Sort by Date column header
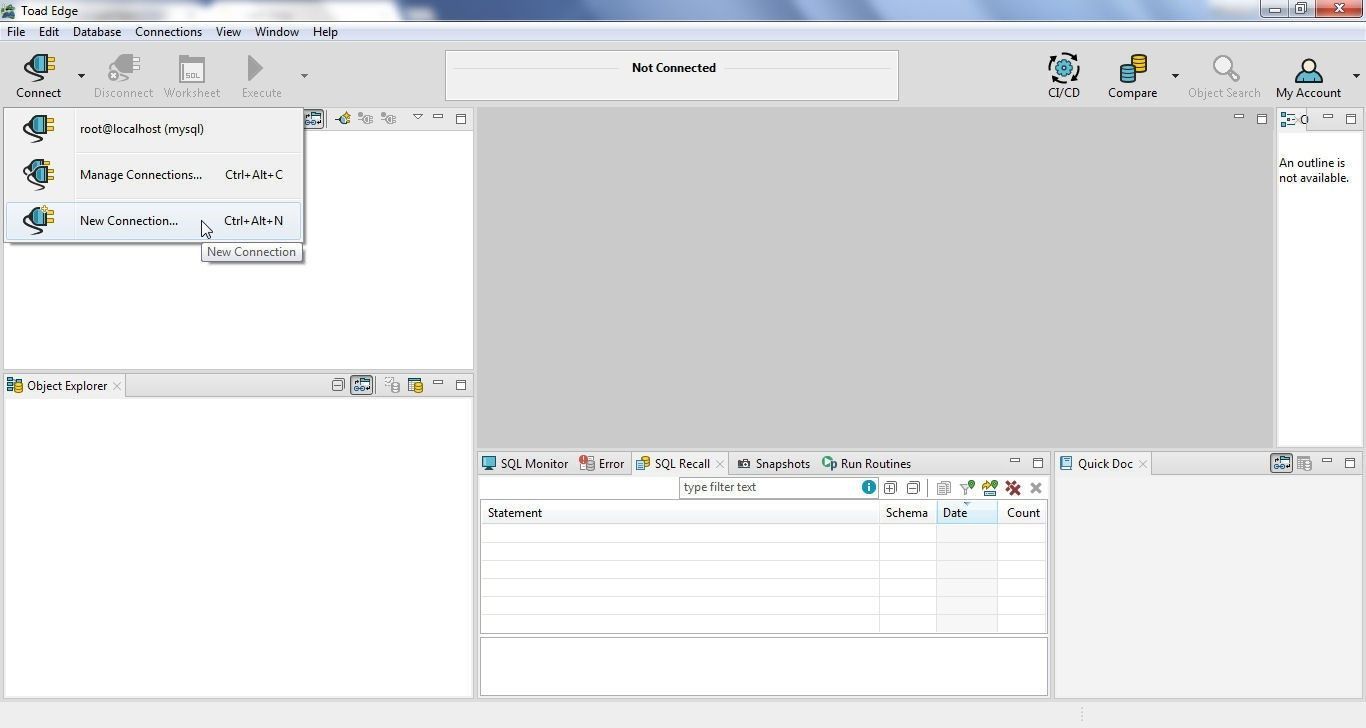This screenshot has height=728, width=1366. (x=966, y=513)
